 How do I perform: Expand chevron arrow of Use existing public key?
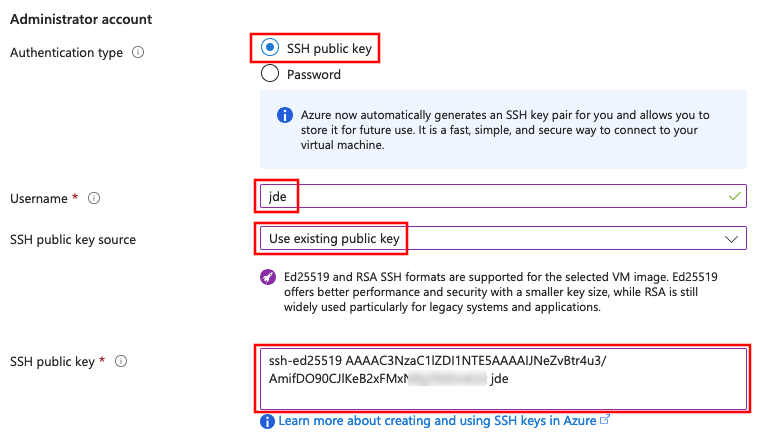730,239
